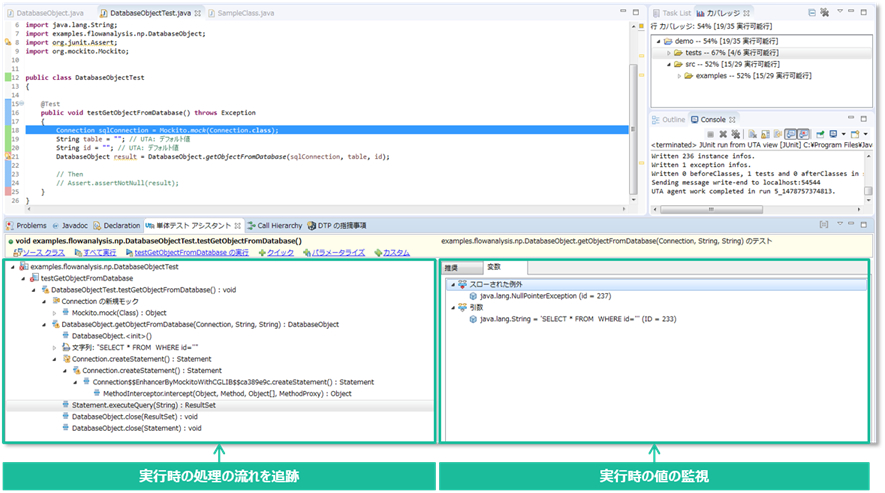
Task: Collapse the testGetObjectFromDatabase tree node
Action: [23, 278]
